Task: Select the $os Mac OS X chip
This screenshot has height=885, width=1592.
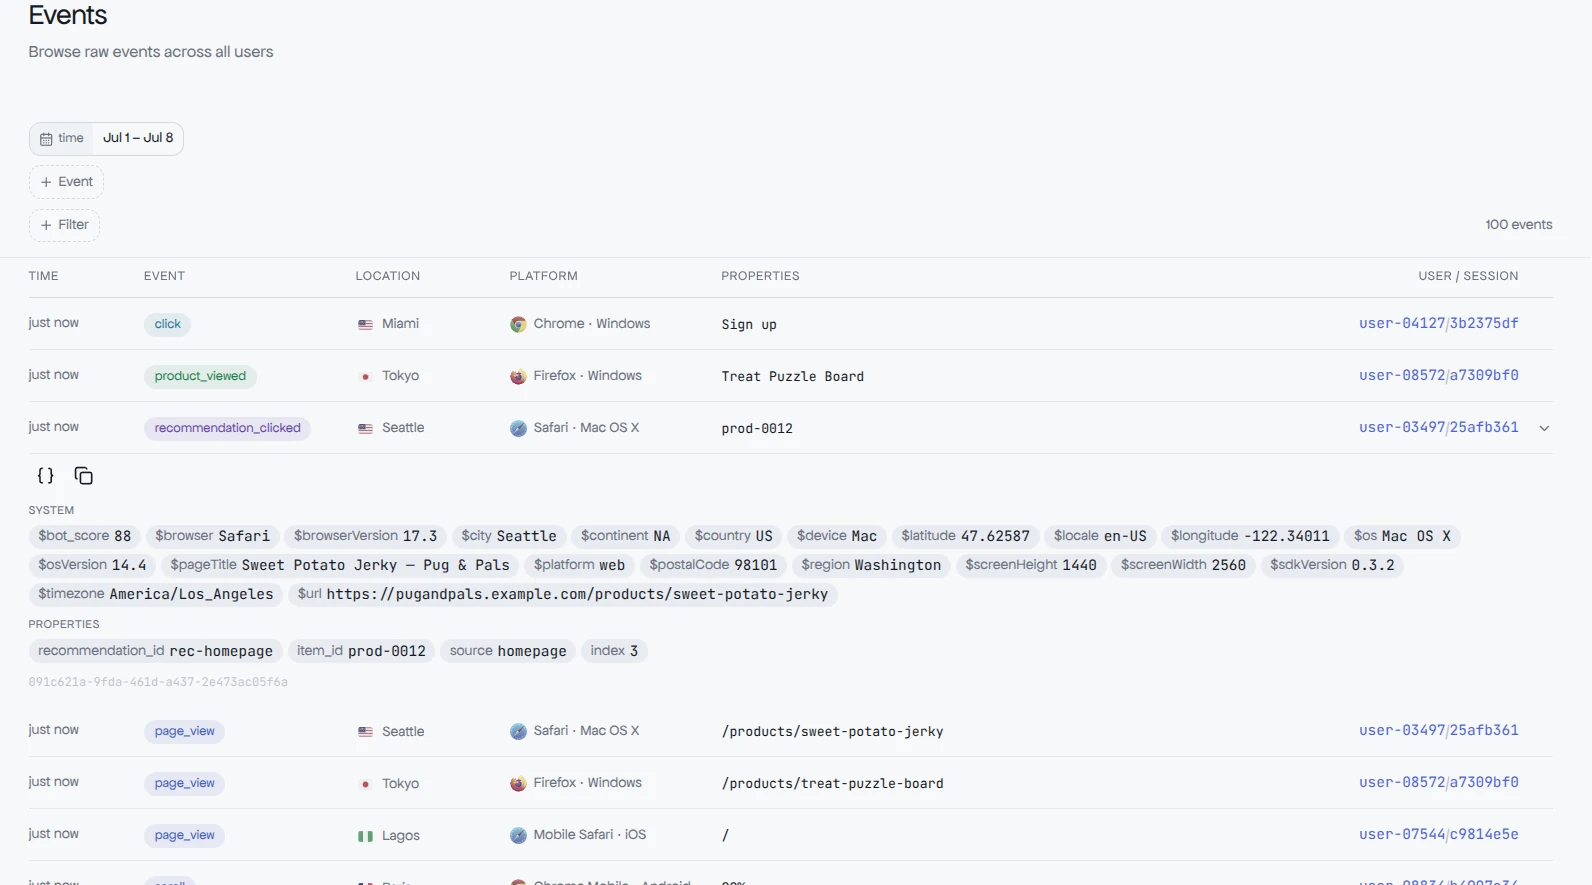Action: pos(1402,536)
